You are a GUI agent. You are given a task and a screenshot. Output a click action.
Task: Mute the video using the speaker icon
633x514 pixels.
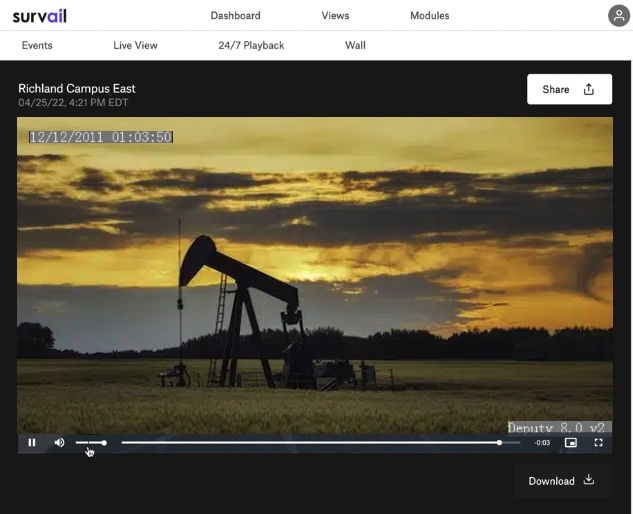tap(59, 442)
